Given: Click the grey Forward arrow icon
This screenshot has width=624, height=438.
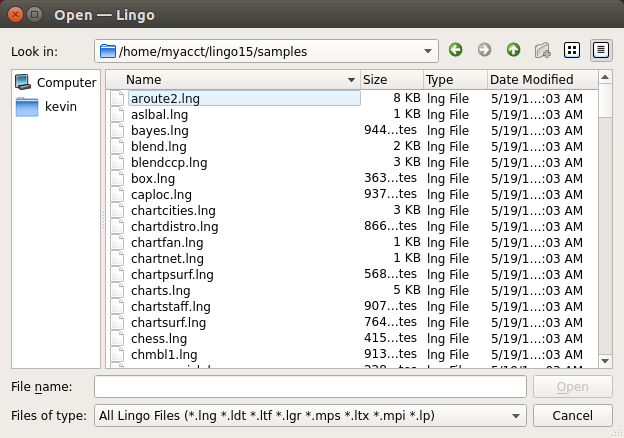Looking at the screenshot, I should 484,50.
